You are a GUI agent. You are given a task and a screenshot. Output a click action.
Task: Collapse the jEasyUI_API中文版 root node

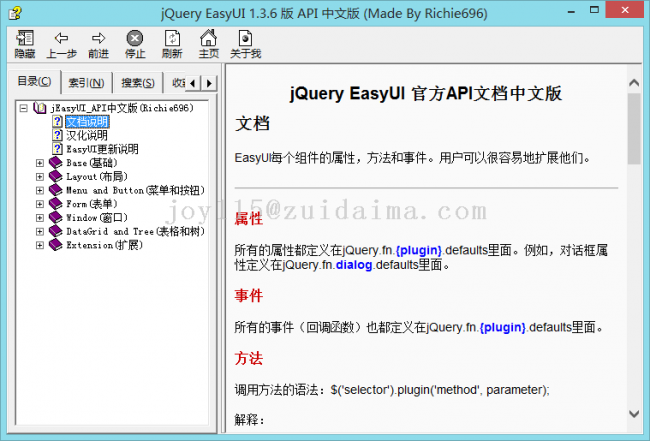pyautogui.click(x=23, y=107)
